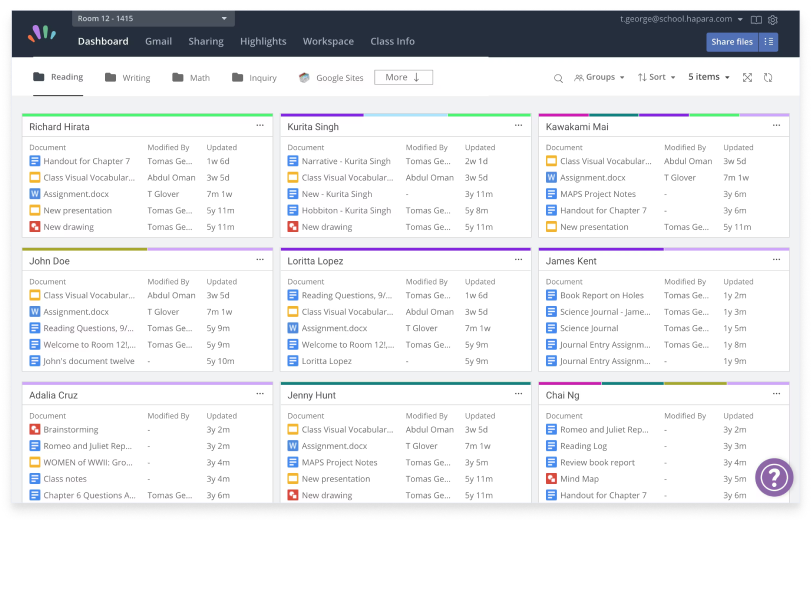The image size is (812, 600).
Task: Click the Hapara logo
Action: (x=42, y=34)
